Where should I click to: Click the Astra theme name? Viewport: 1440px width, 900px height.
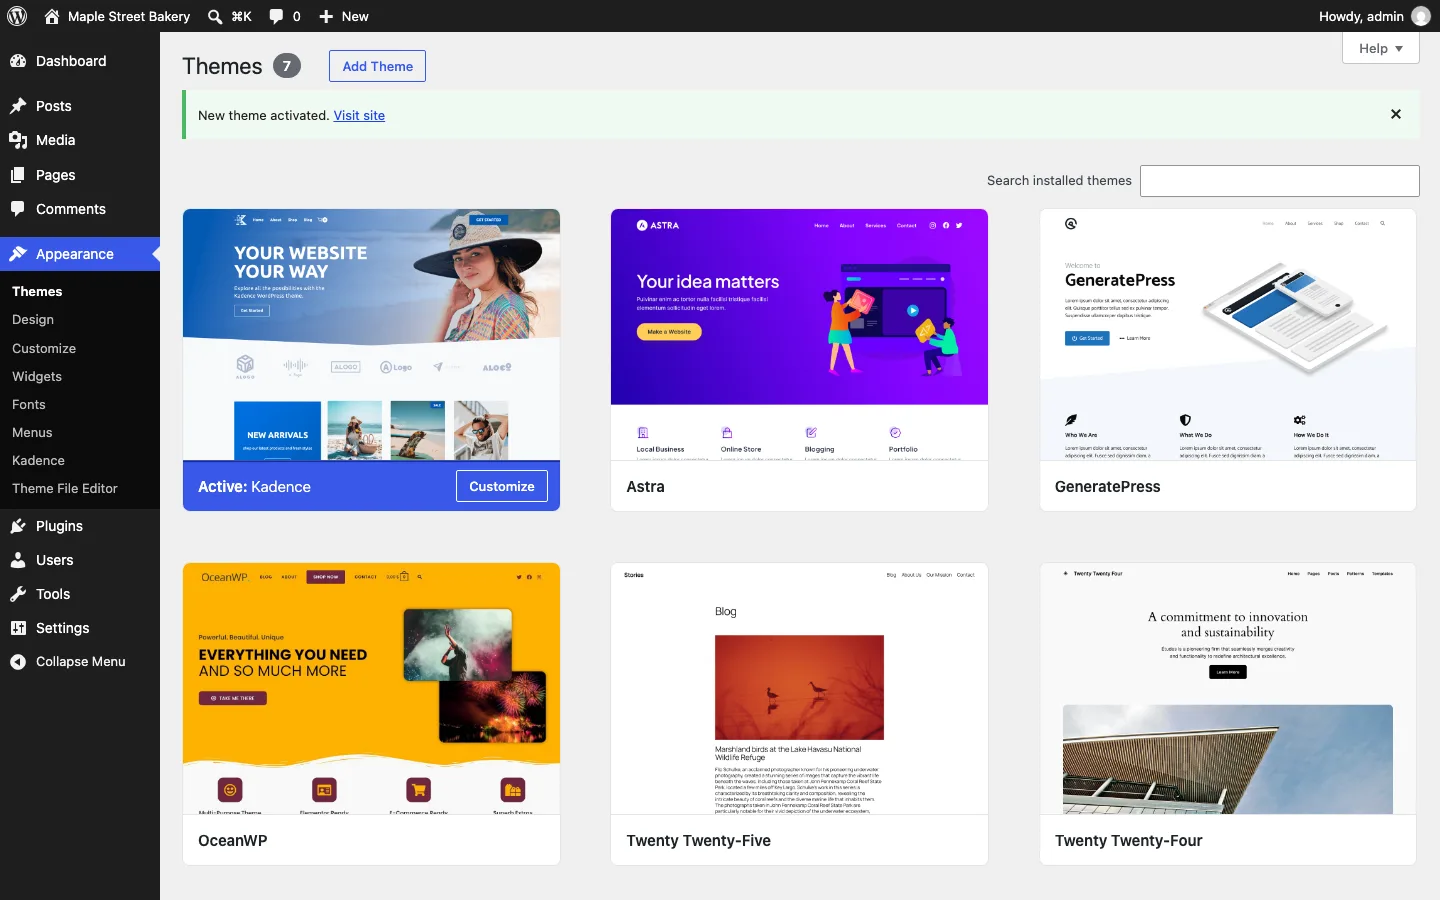(x=645, y=487)
